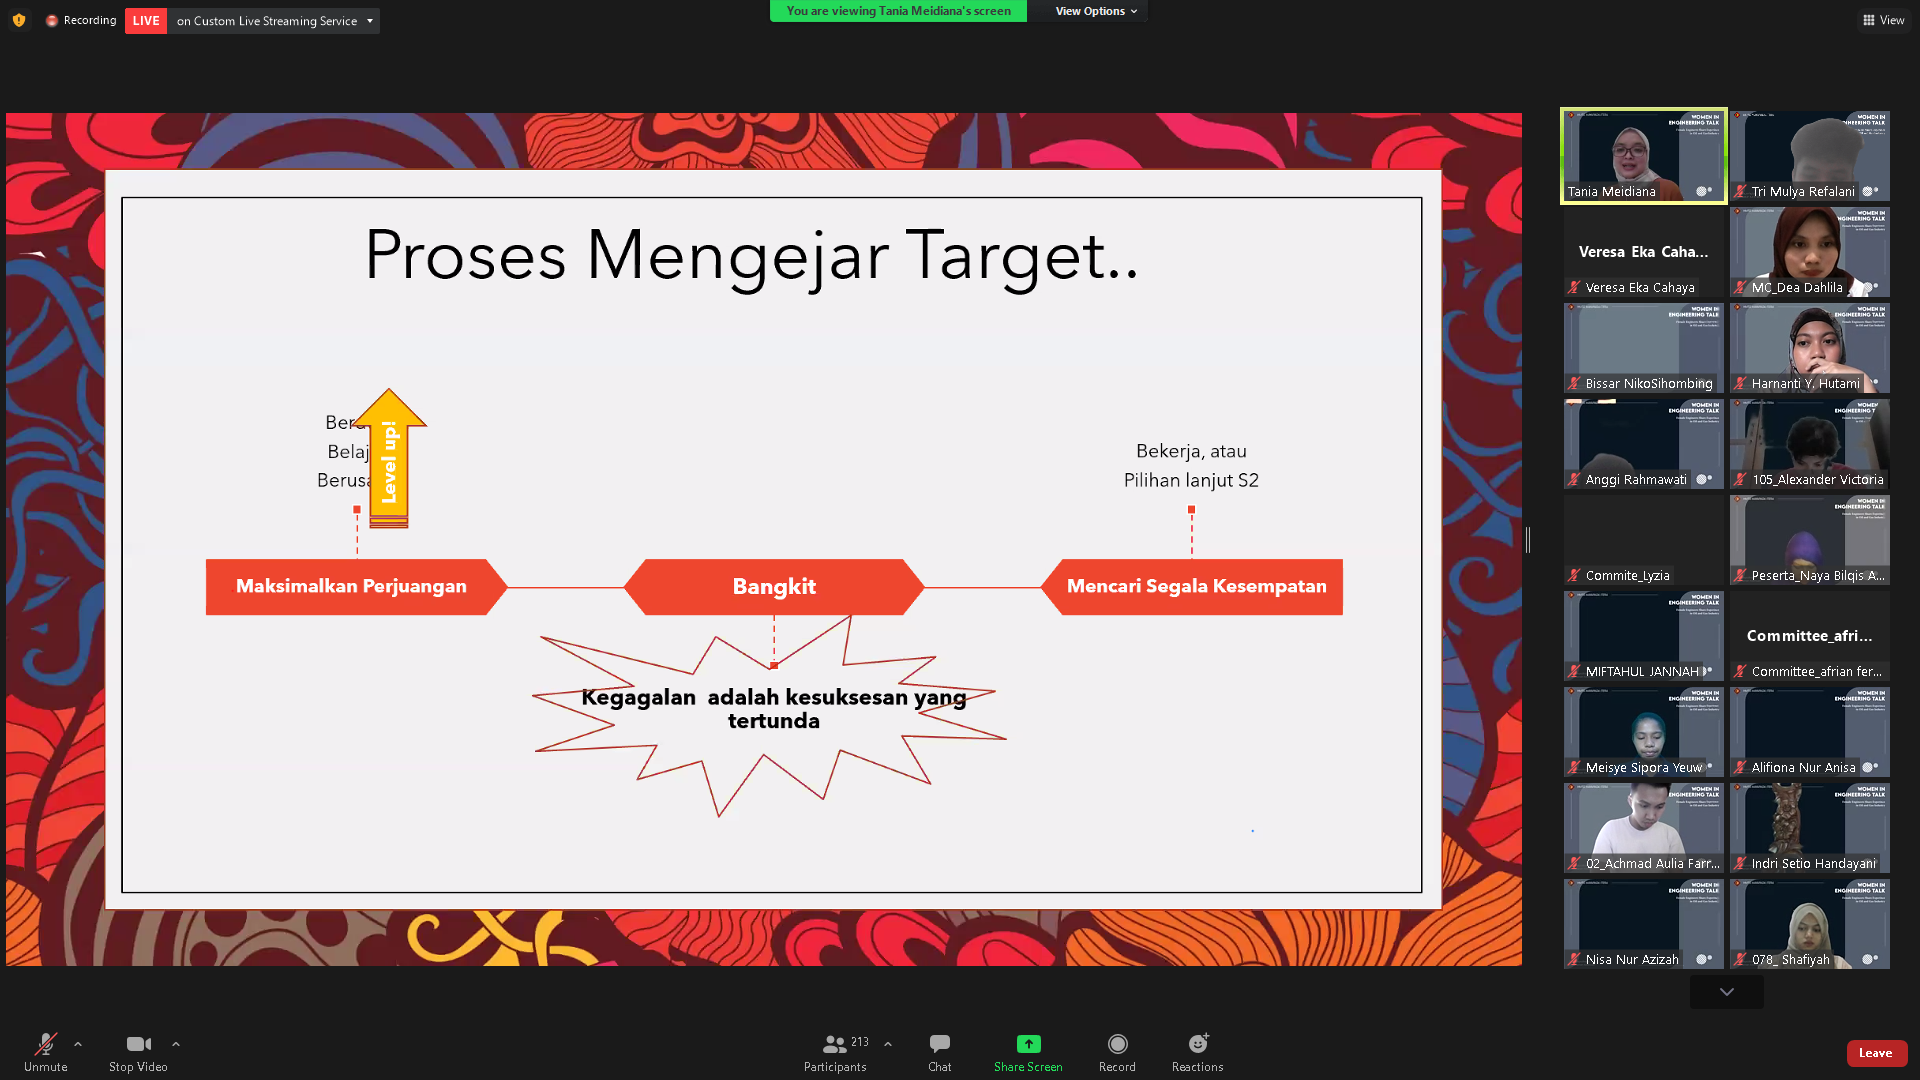Click the Share Screen icon
The width and height of the screenshot is (1920, 1080).
[1028, 1045]
